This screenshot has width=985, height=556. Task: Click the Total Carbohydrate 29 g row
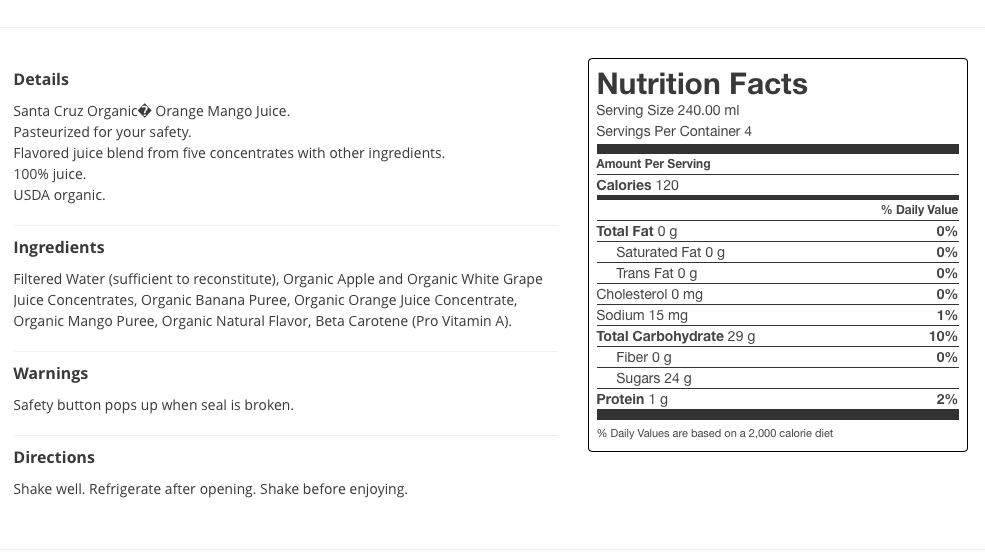pos(777,336)
